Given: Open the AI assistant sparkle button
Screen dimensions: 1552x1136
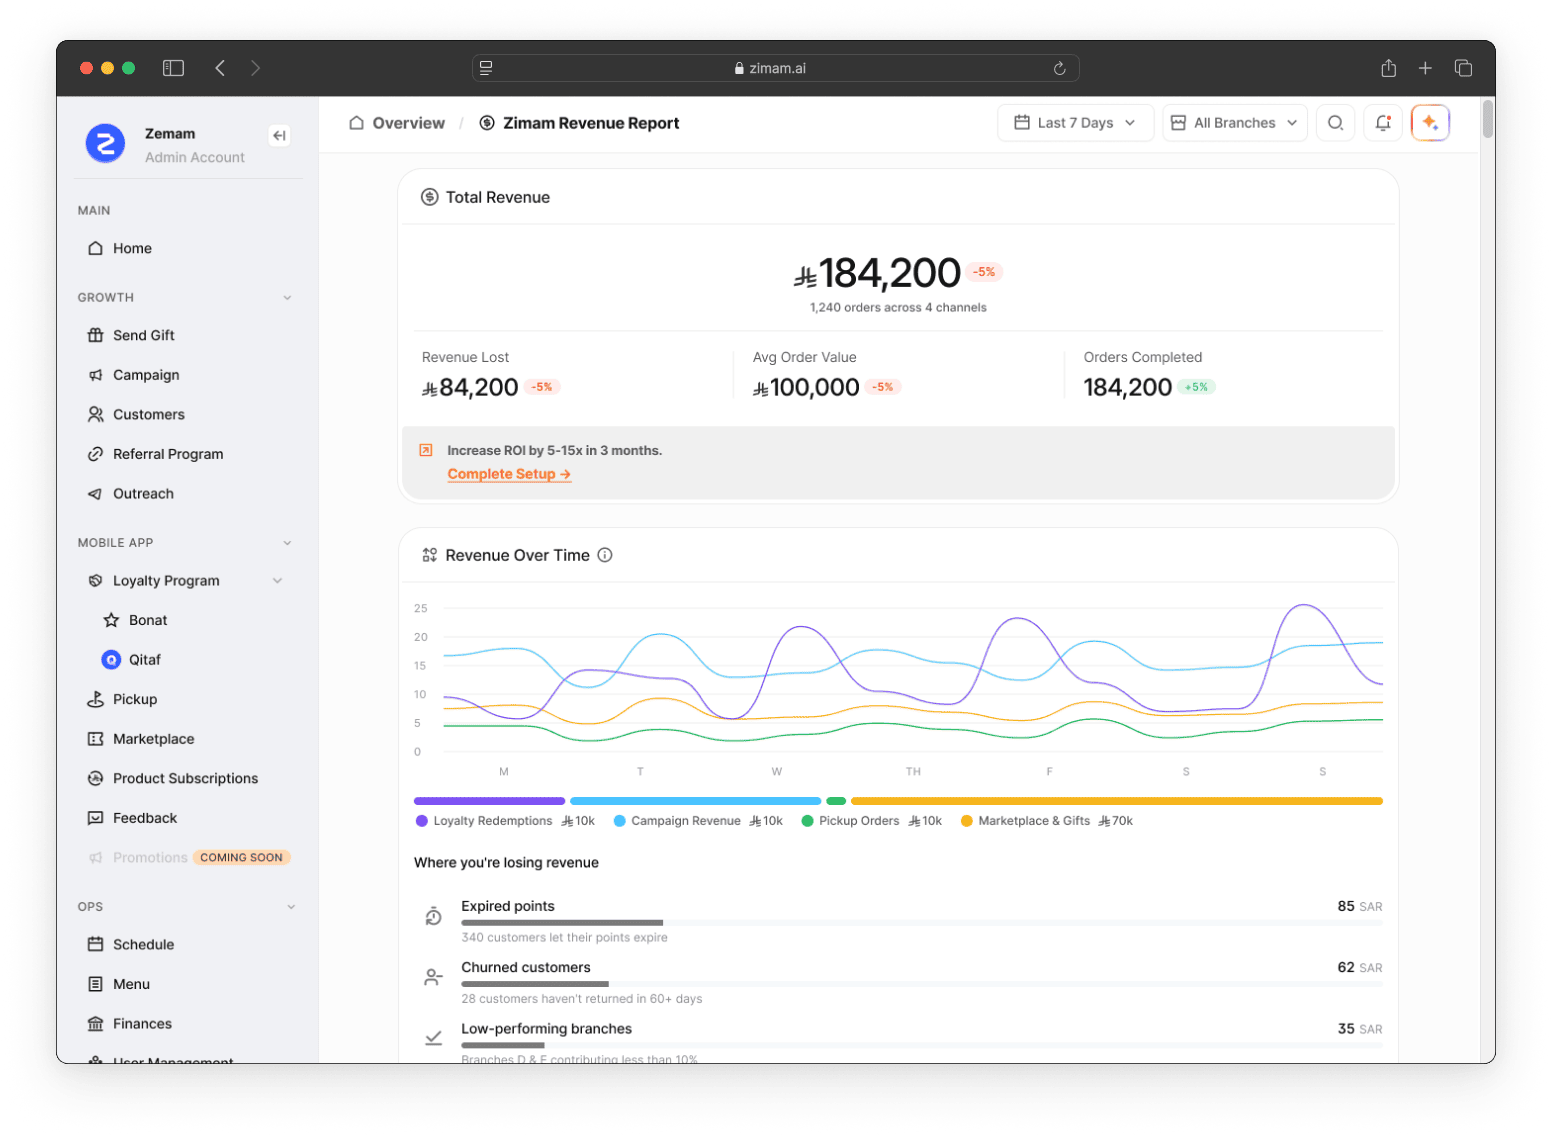Looking at the screenshot, I should 1430,123.
